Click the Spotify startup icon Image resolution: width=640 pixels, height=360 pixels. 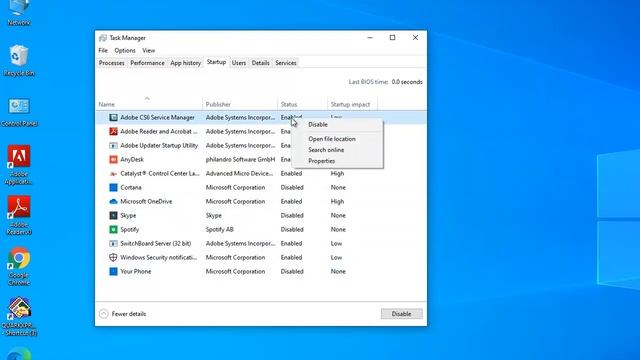pyautogui.click(x=113, y=229)
